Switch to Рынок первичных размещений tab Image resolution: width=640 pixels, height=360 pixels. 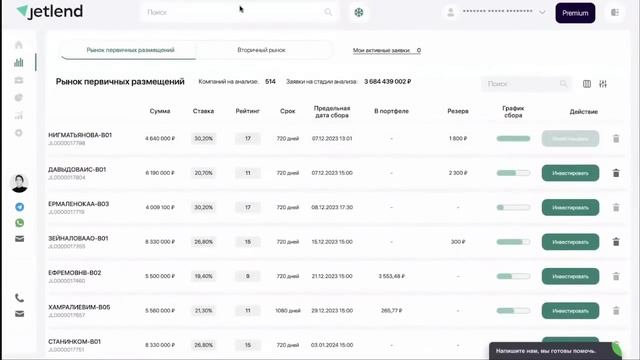(130, 50)
